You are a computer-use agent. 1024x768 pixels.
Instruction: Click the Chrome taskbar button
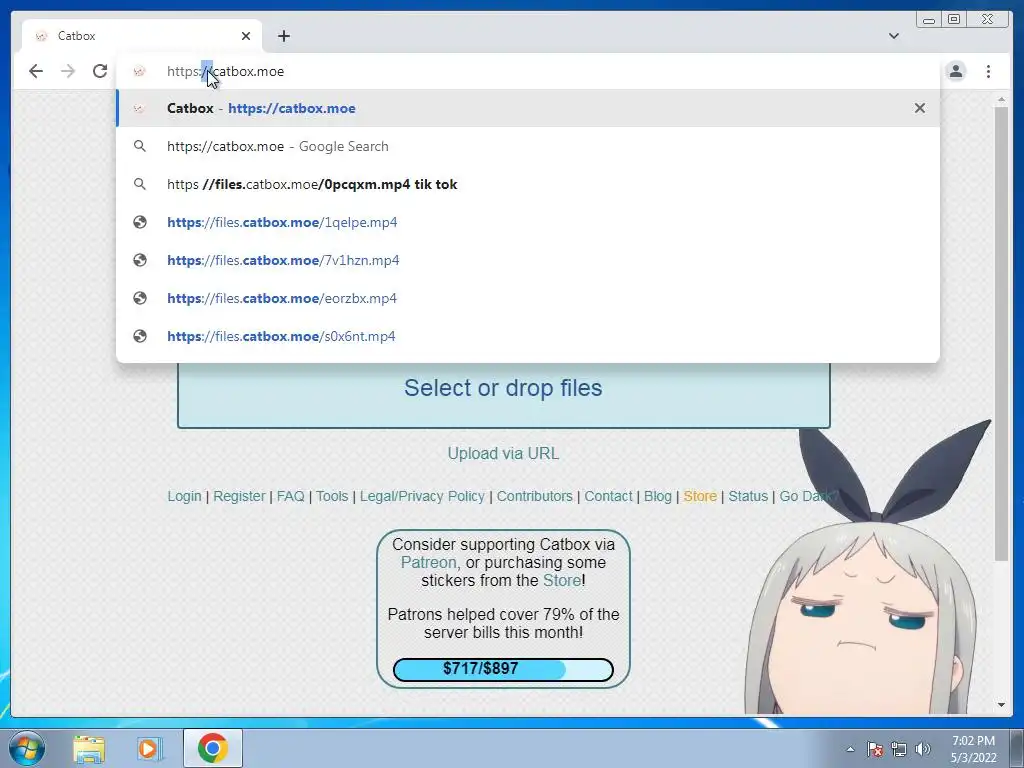tap(213, 748)
